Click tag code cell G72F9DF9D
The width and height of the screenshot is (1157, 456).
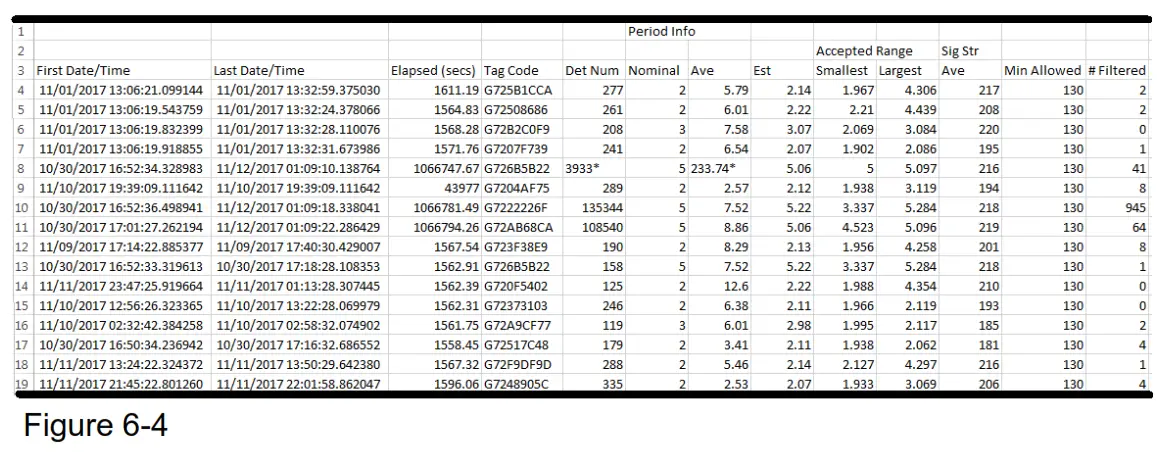click(x=522, y=364)
